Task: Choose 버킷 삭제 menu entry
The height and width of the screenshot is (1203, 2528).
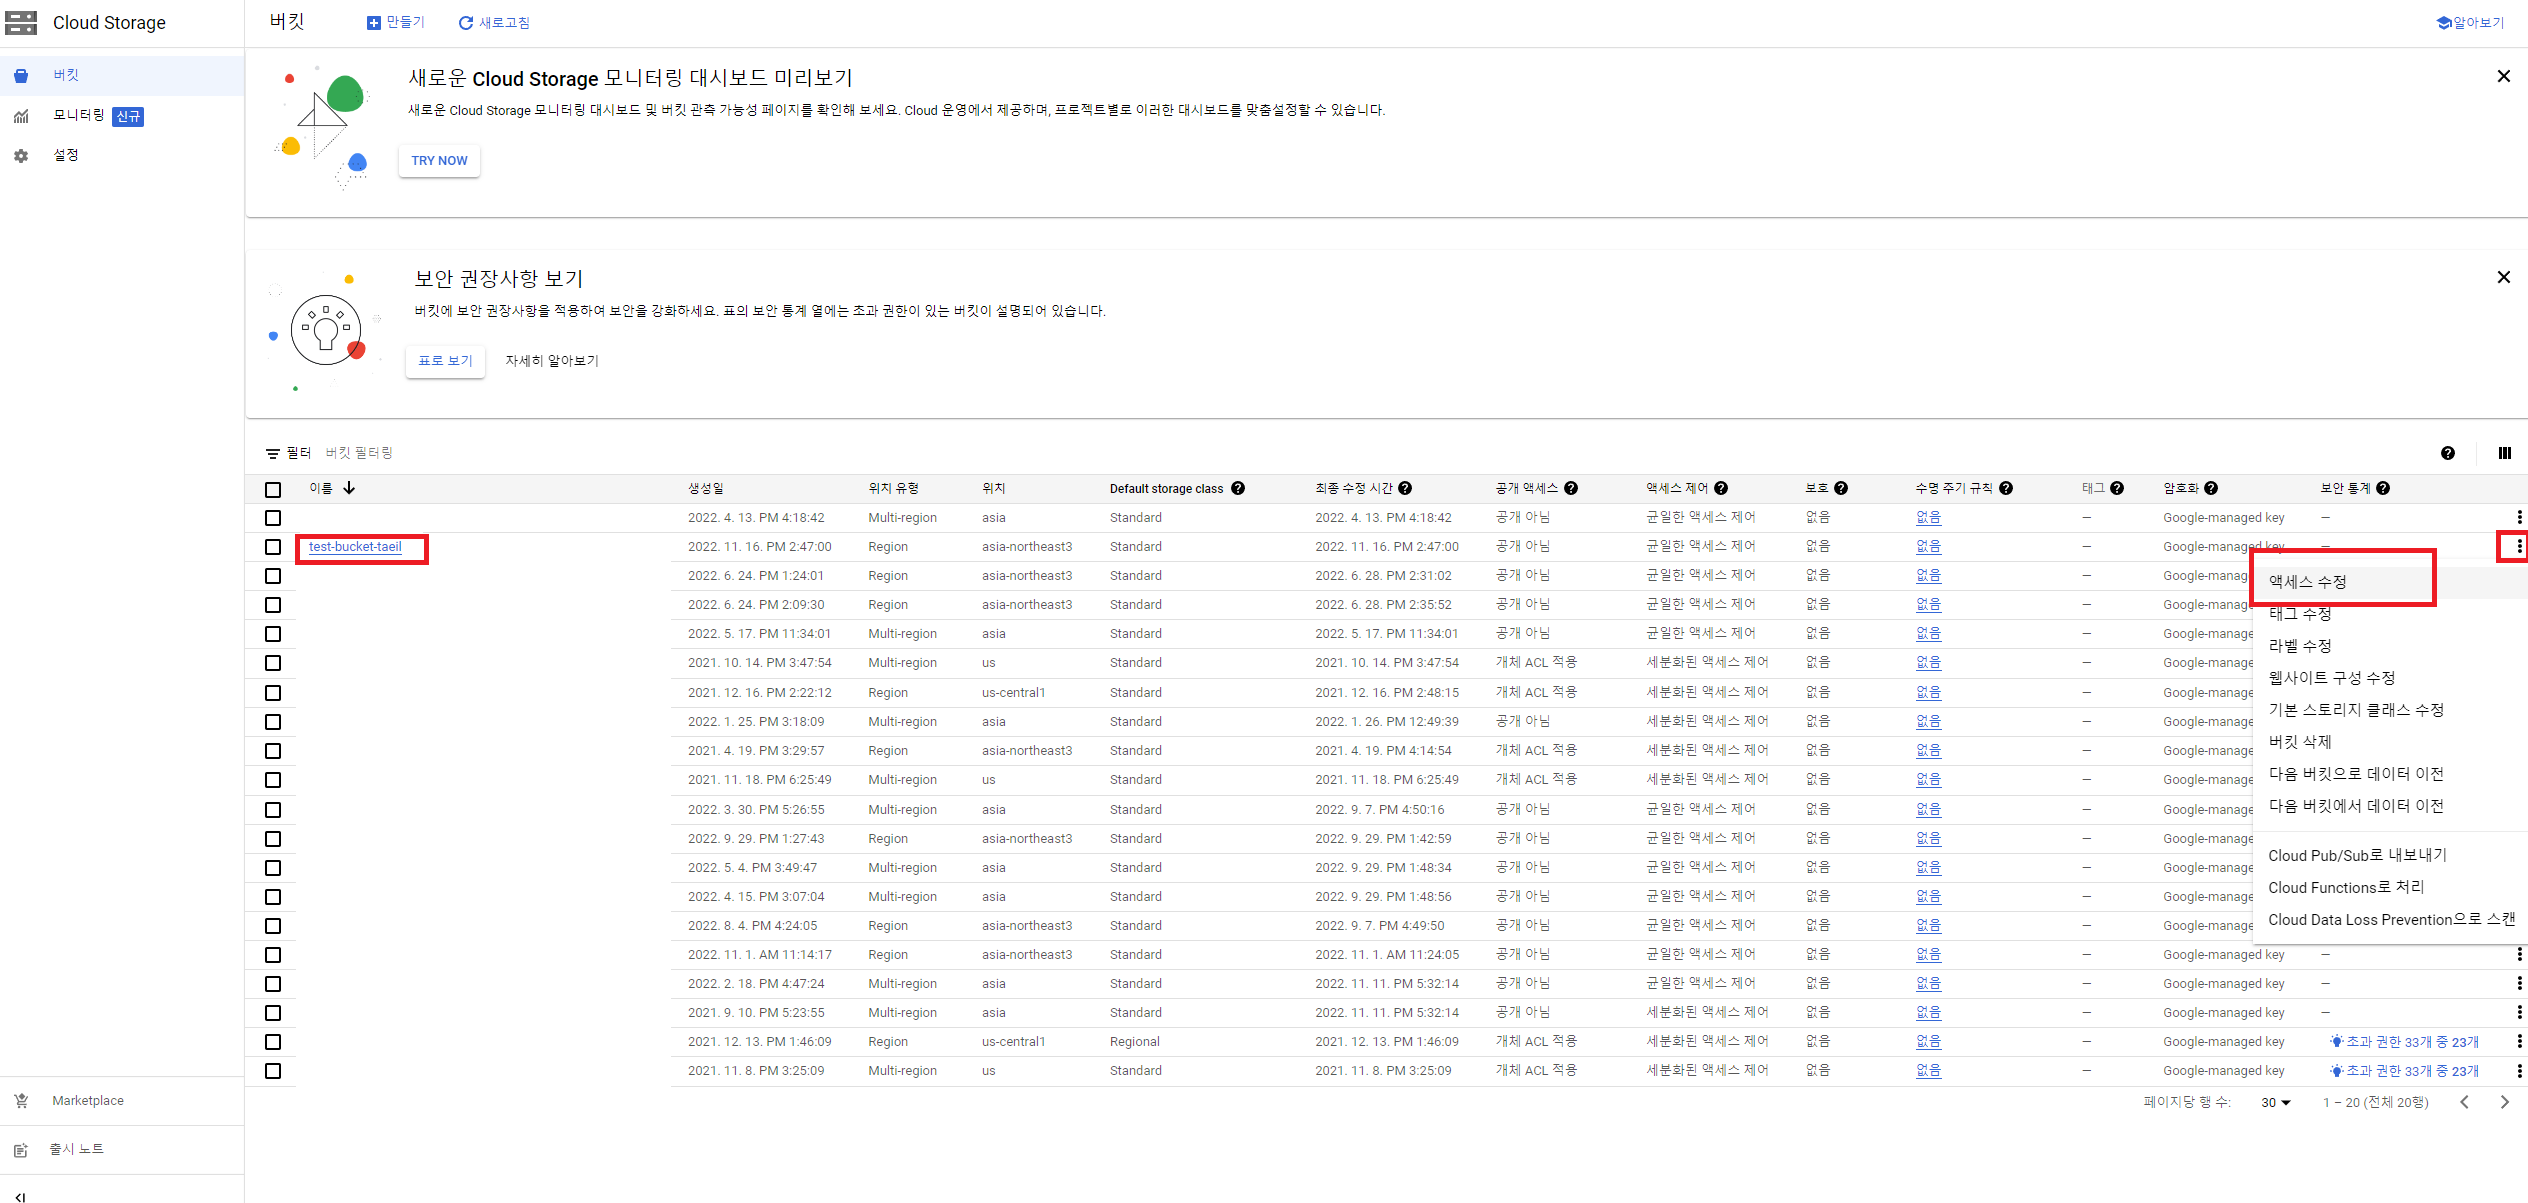Action: [2390, 742]
